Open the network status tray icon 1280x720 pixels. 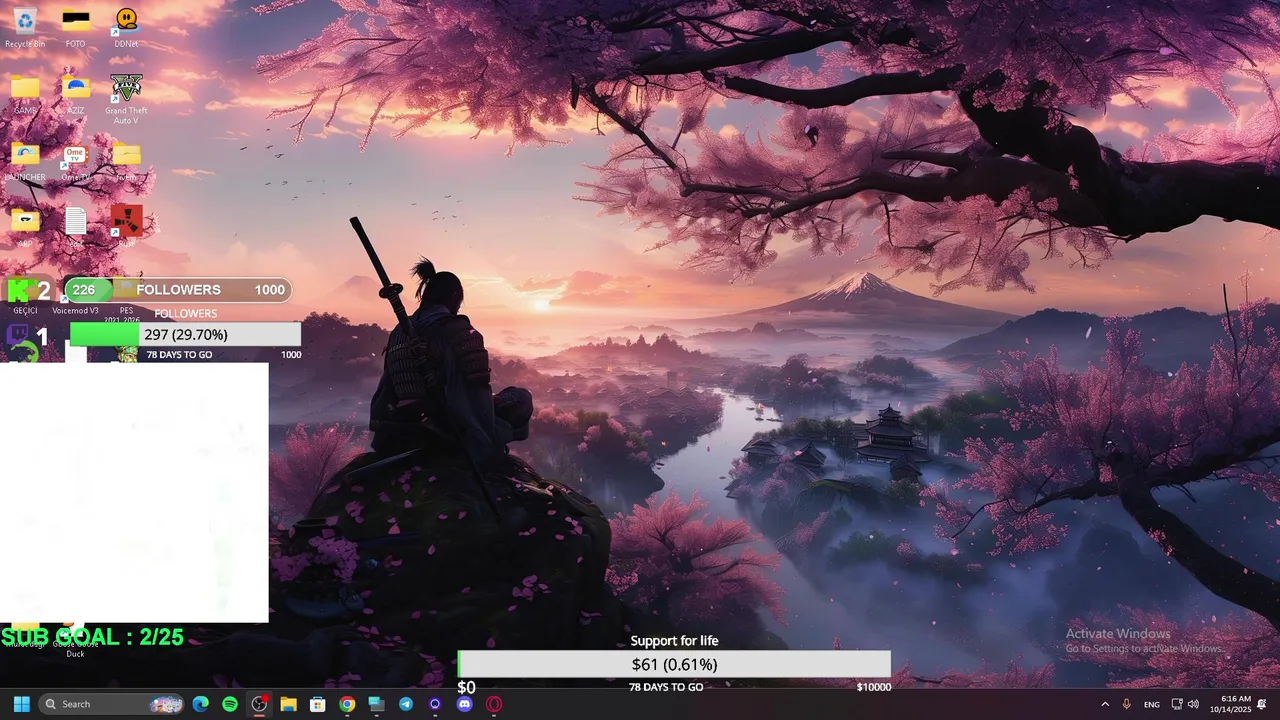pos(1177,704)
